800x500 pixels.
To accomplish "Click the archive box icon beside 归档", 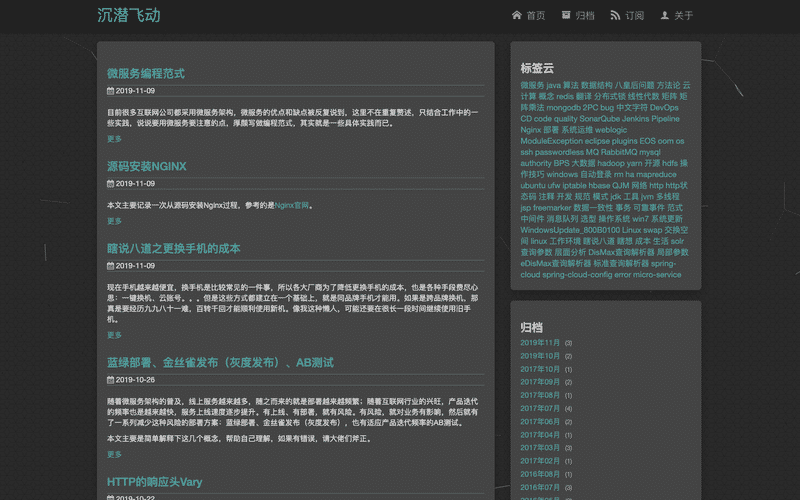I will pos(566,16).
